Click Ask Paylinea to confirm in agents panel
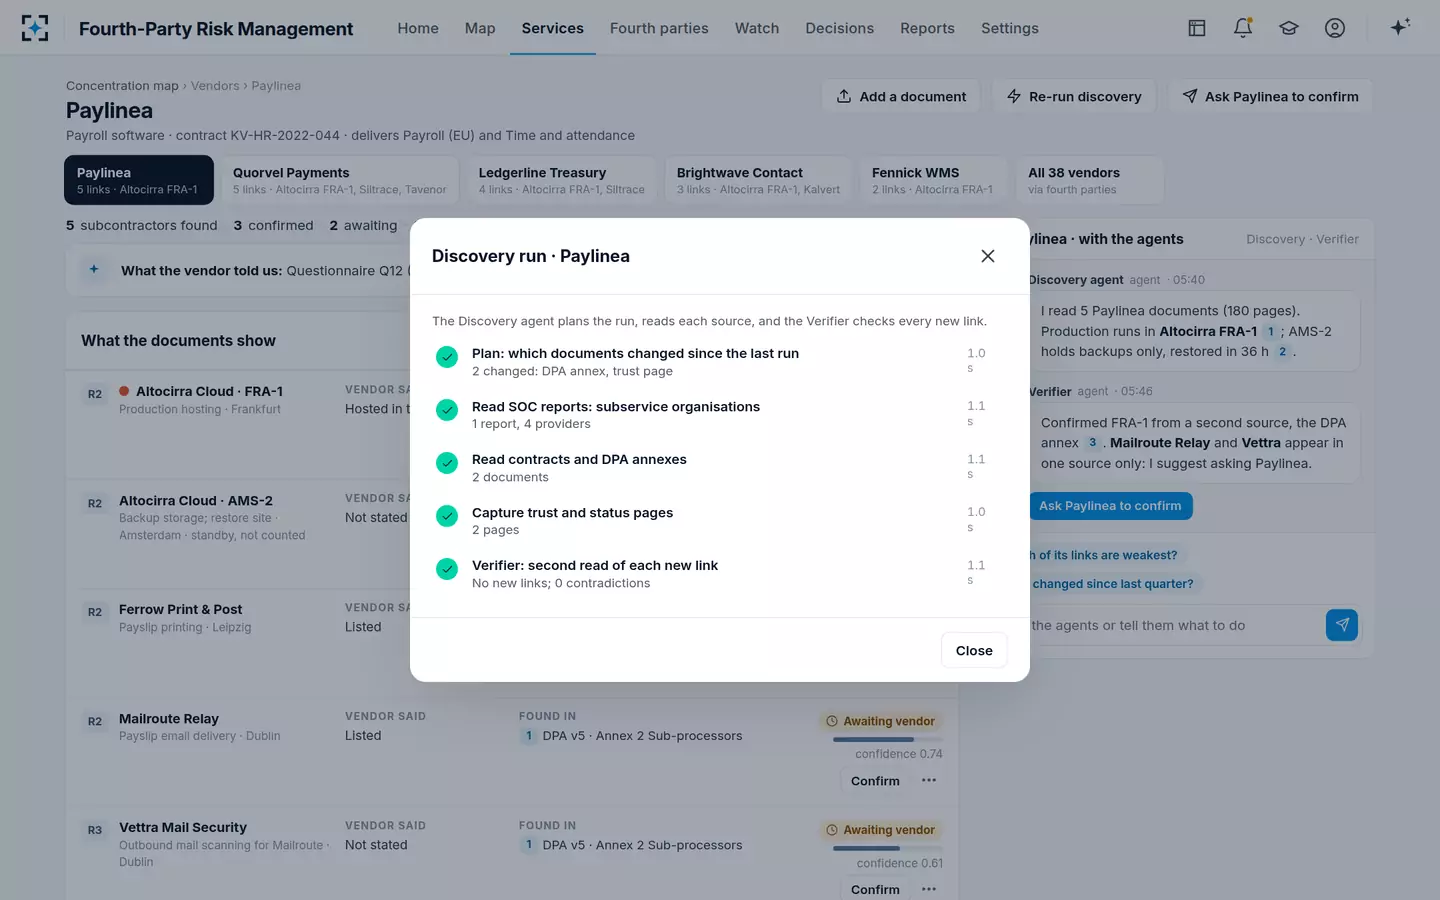Image resolution: width=1440 pixels, height=900 pixels. (x=1110, y=506)
